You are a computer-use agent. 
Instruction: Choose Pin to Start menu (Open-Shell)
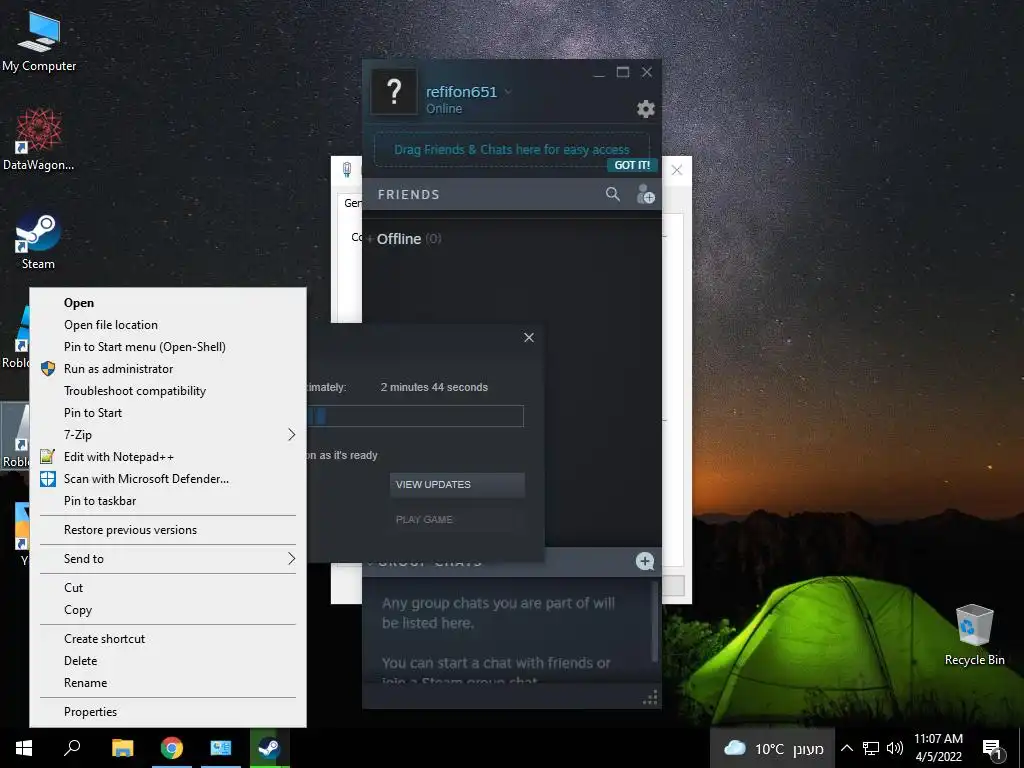click(168, 347)
